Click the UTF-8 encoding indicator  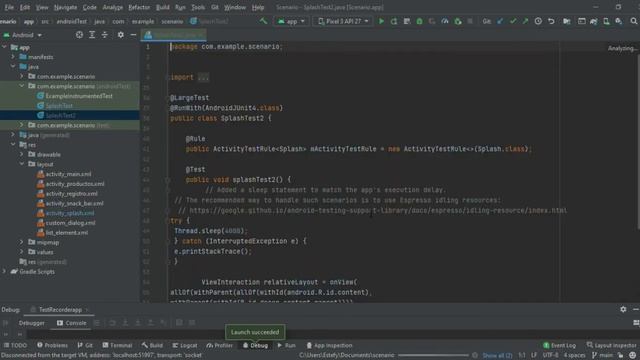click(550, 355)
